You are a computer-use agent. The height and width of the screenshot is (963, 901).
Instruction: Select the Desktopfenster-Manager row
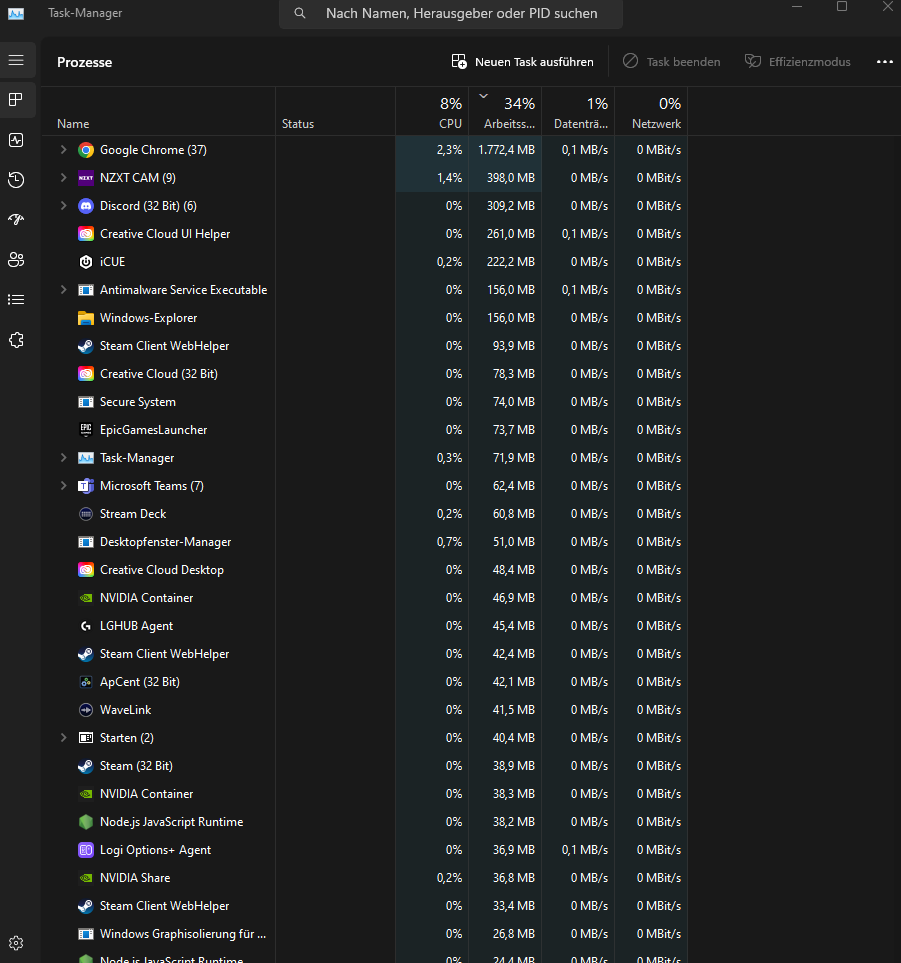pos(364,542)
